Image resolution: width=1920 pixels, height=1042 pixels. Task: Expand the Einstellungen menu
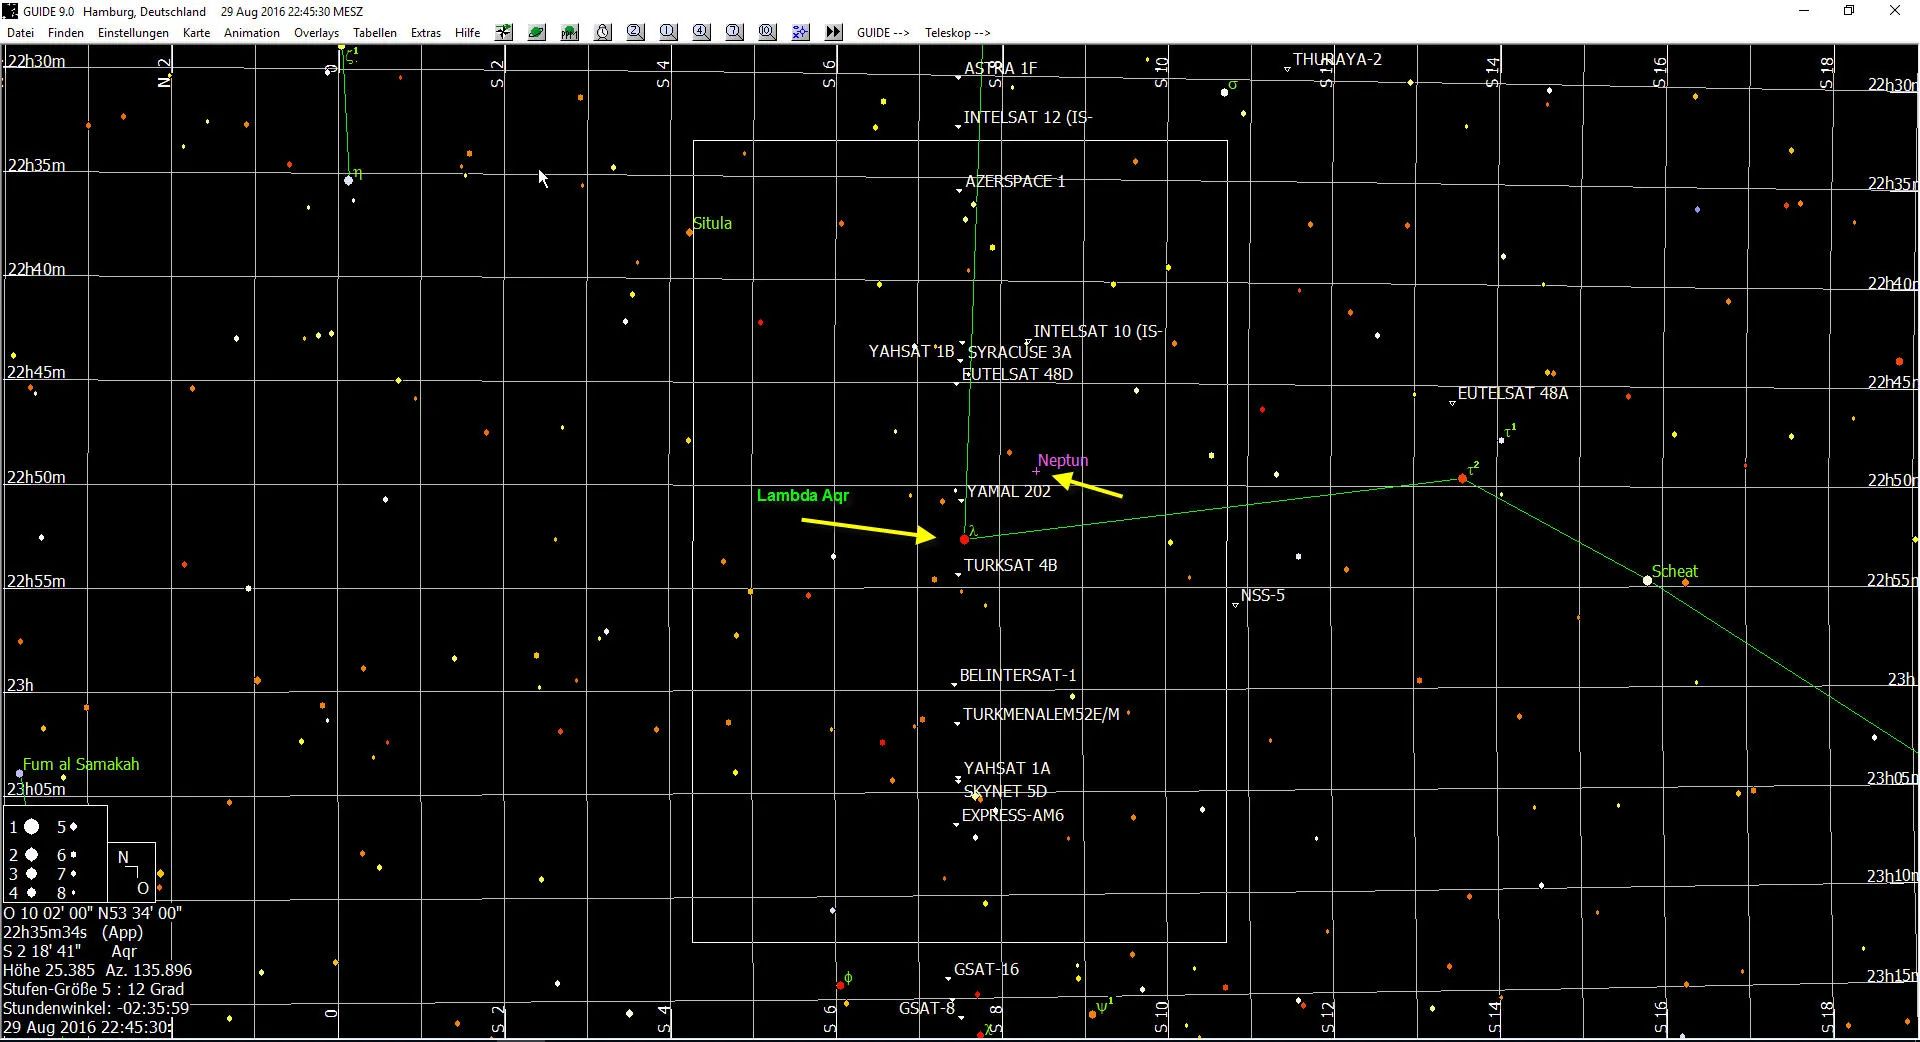click(133, 33)
